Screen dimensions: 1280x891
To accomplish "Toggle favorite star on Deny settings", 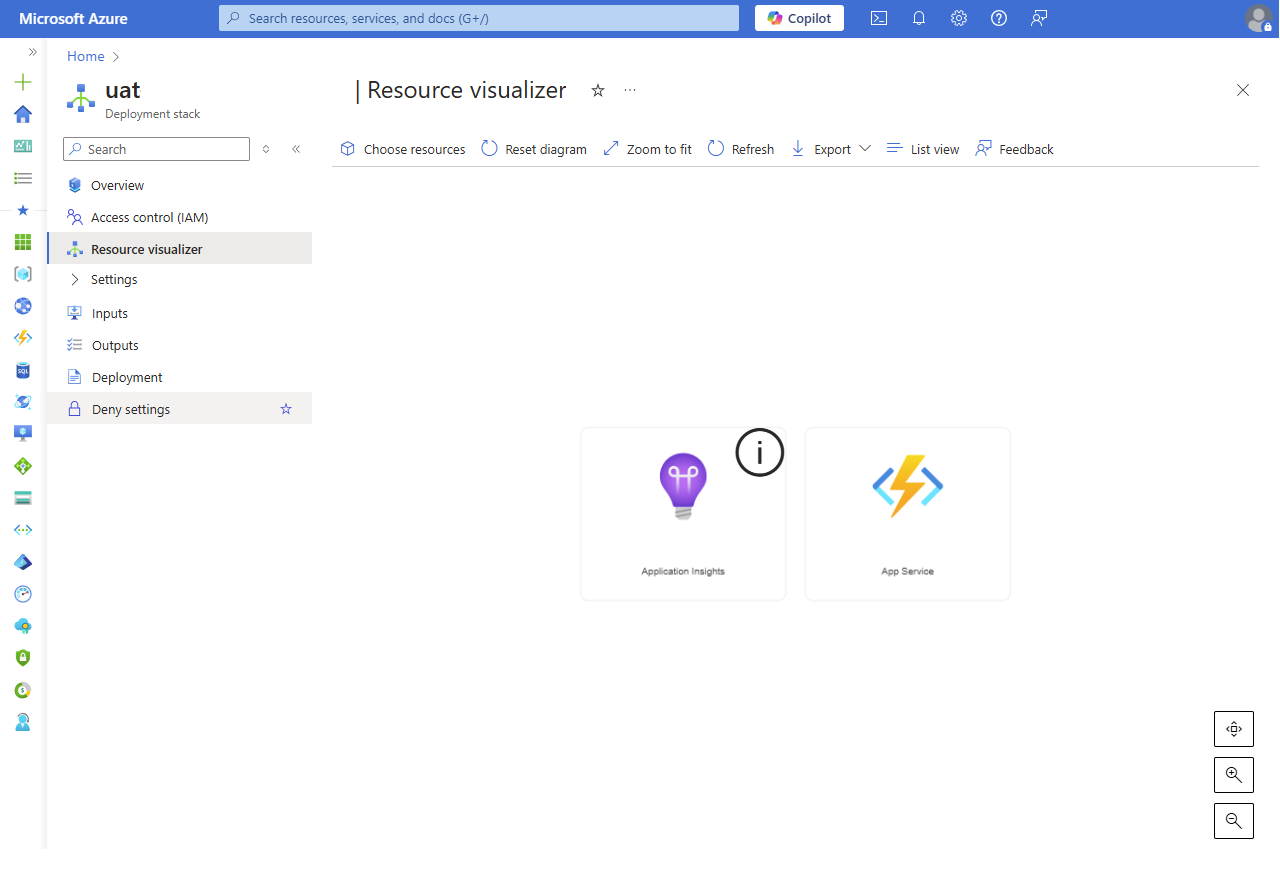I will 286,409.
